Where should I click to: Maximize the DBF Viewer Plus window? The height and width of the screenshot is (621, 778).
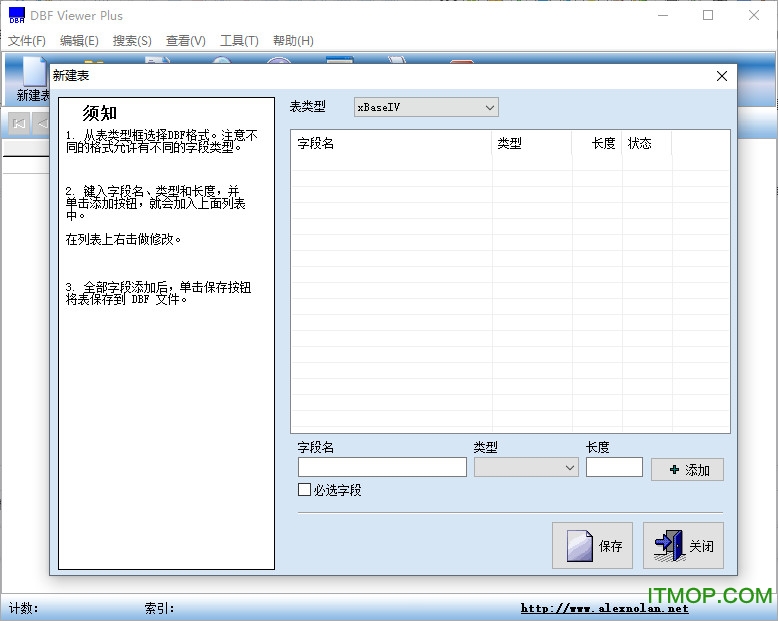pos(708,15)
